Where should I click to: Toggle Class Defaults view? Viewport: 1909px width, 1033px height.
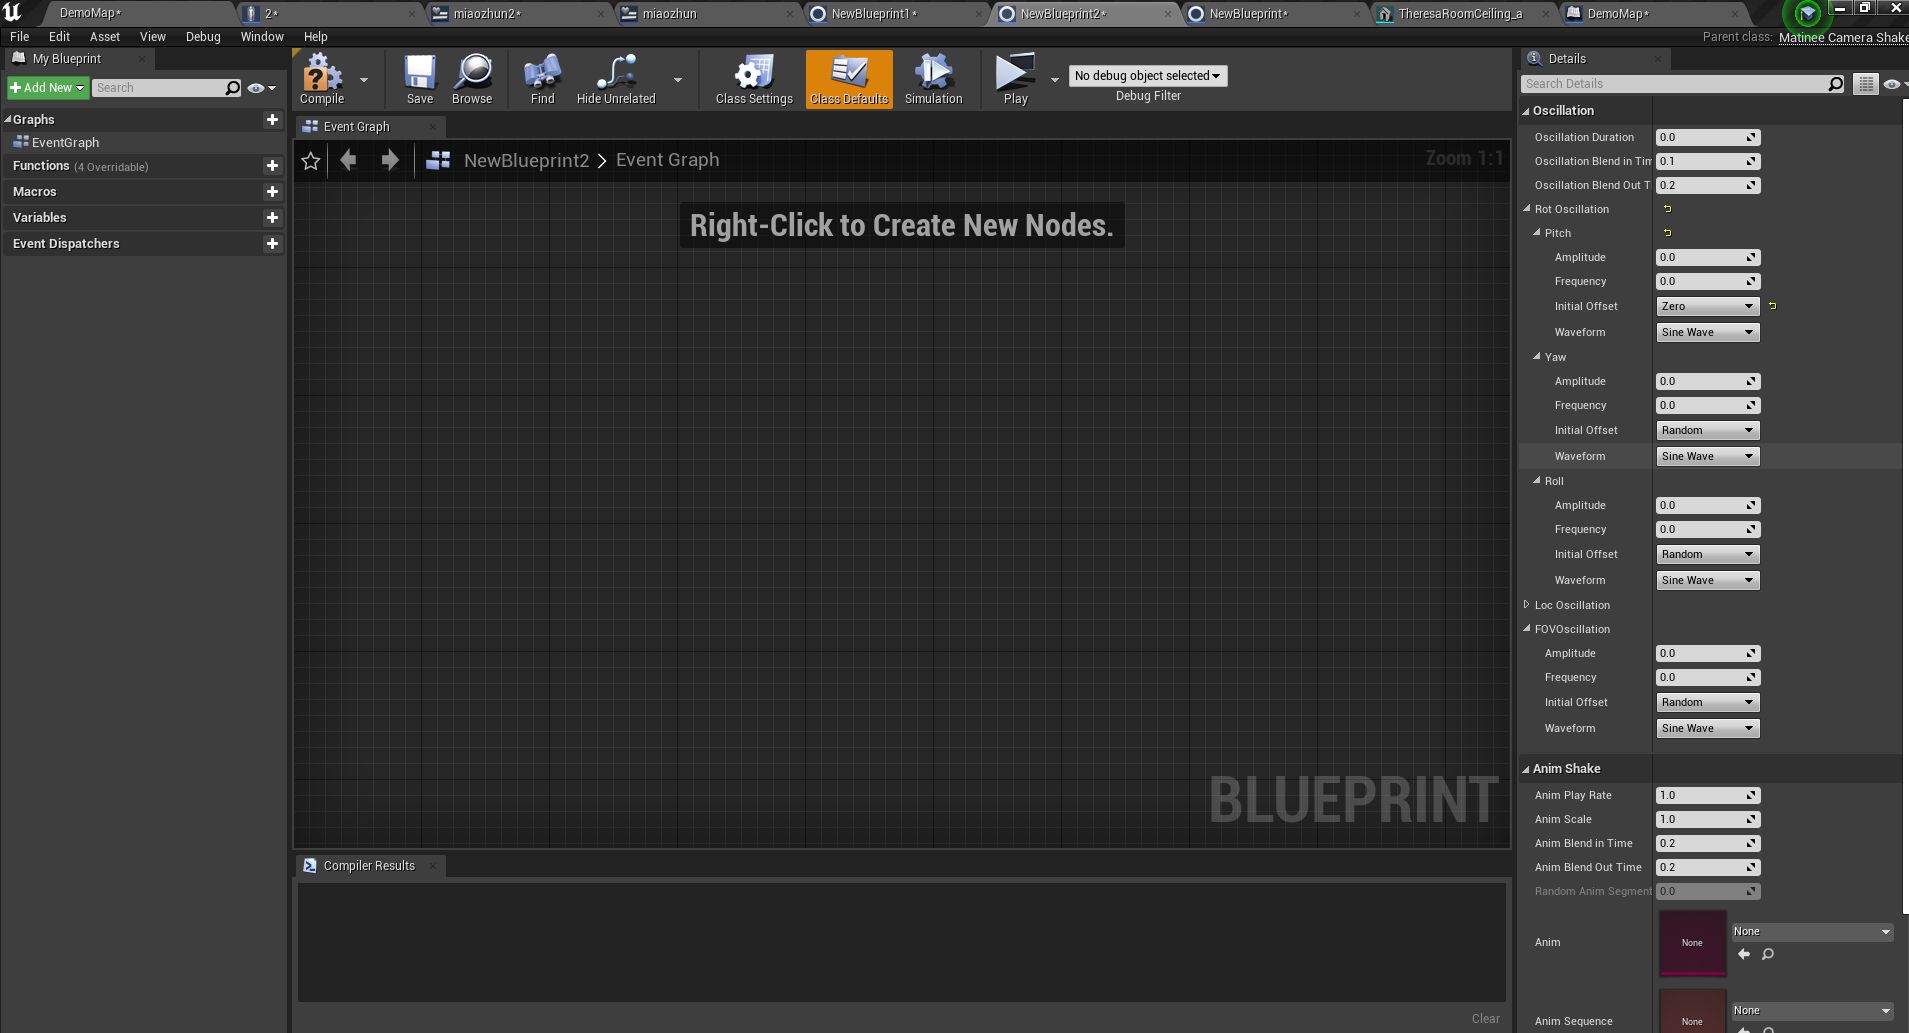coord(848,79)
